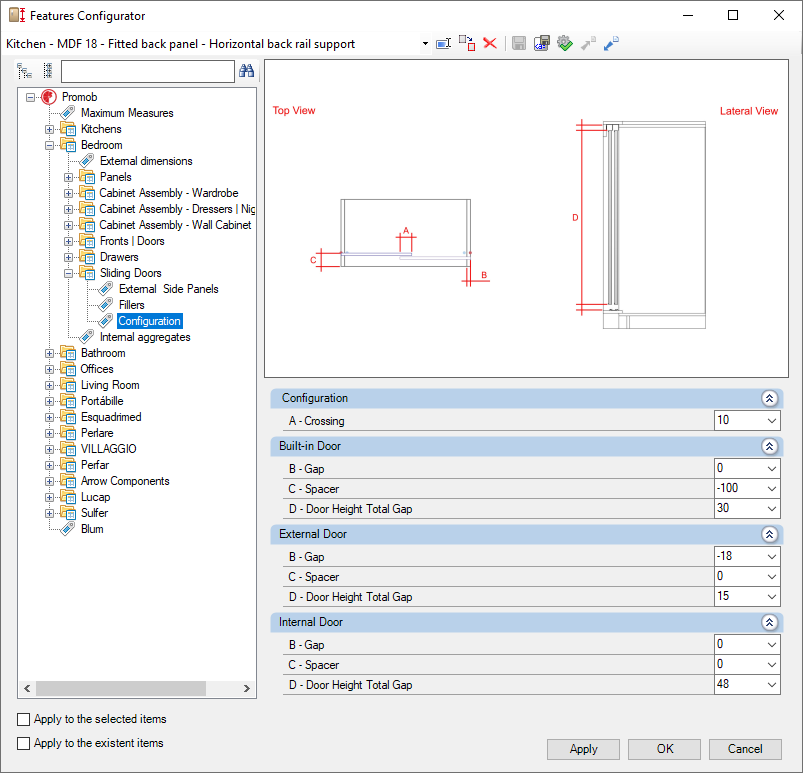Open External Door B - Gap dropdown

coord(772,556)
